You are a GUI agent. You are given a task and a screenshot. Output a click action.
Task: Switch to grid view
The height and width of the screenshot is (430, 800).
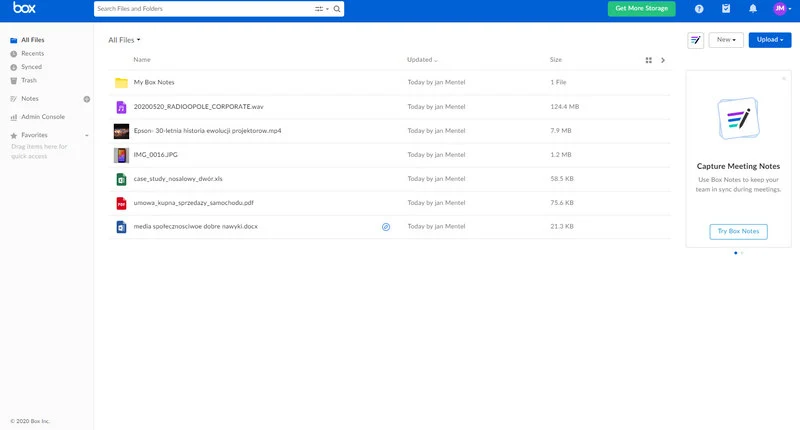click(648, 60)
